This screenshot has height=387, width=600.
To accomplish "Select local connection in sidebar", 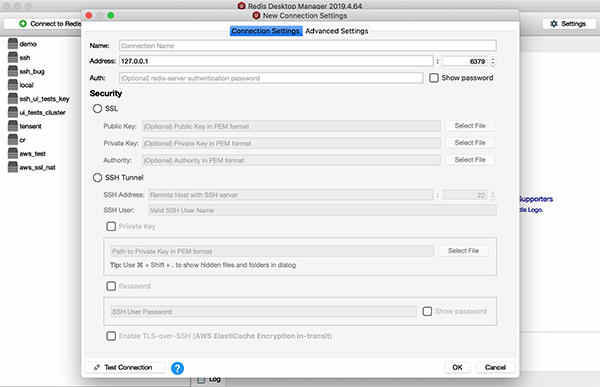I will coord(26,85).
